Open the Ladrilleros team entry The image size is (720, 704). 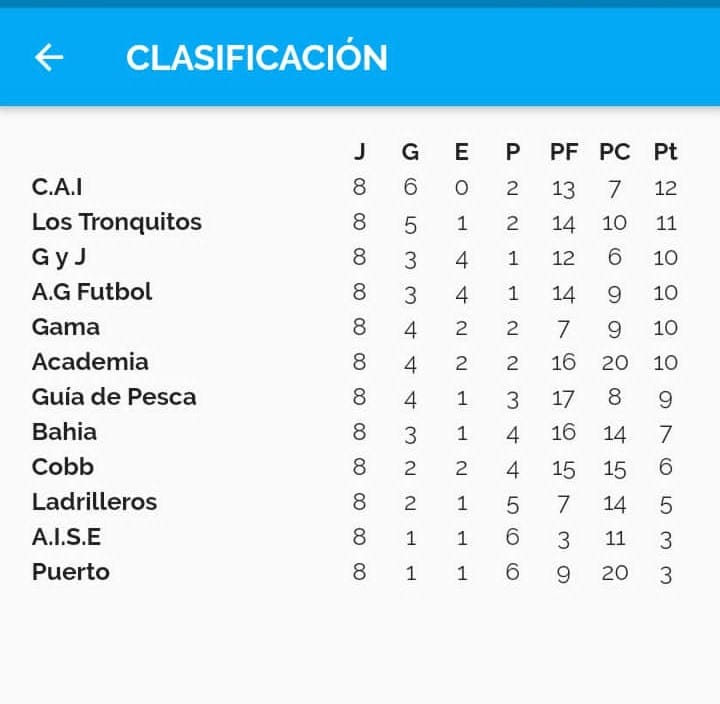[94, 502]
